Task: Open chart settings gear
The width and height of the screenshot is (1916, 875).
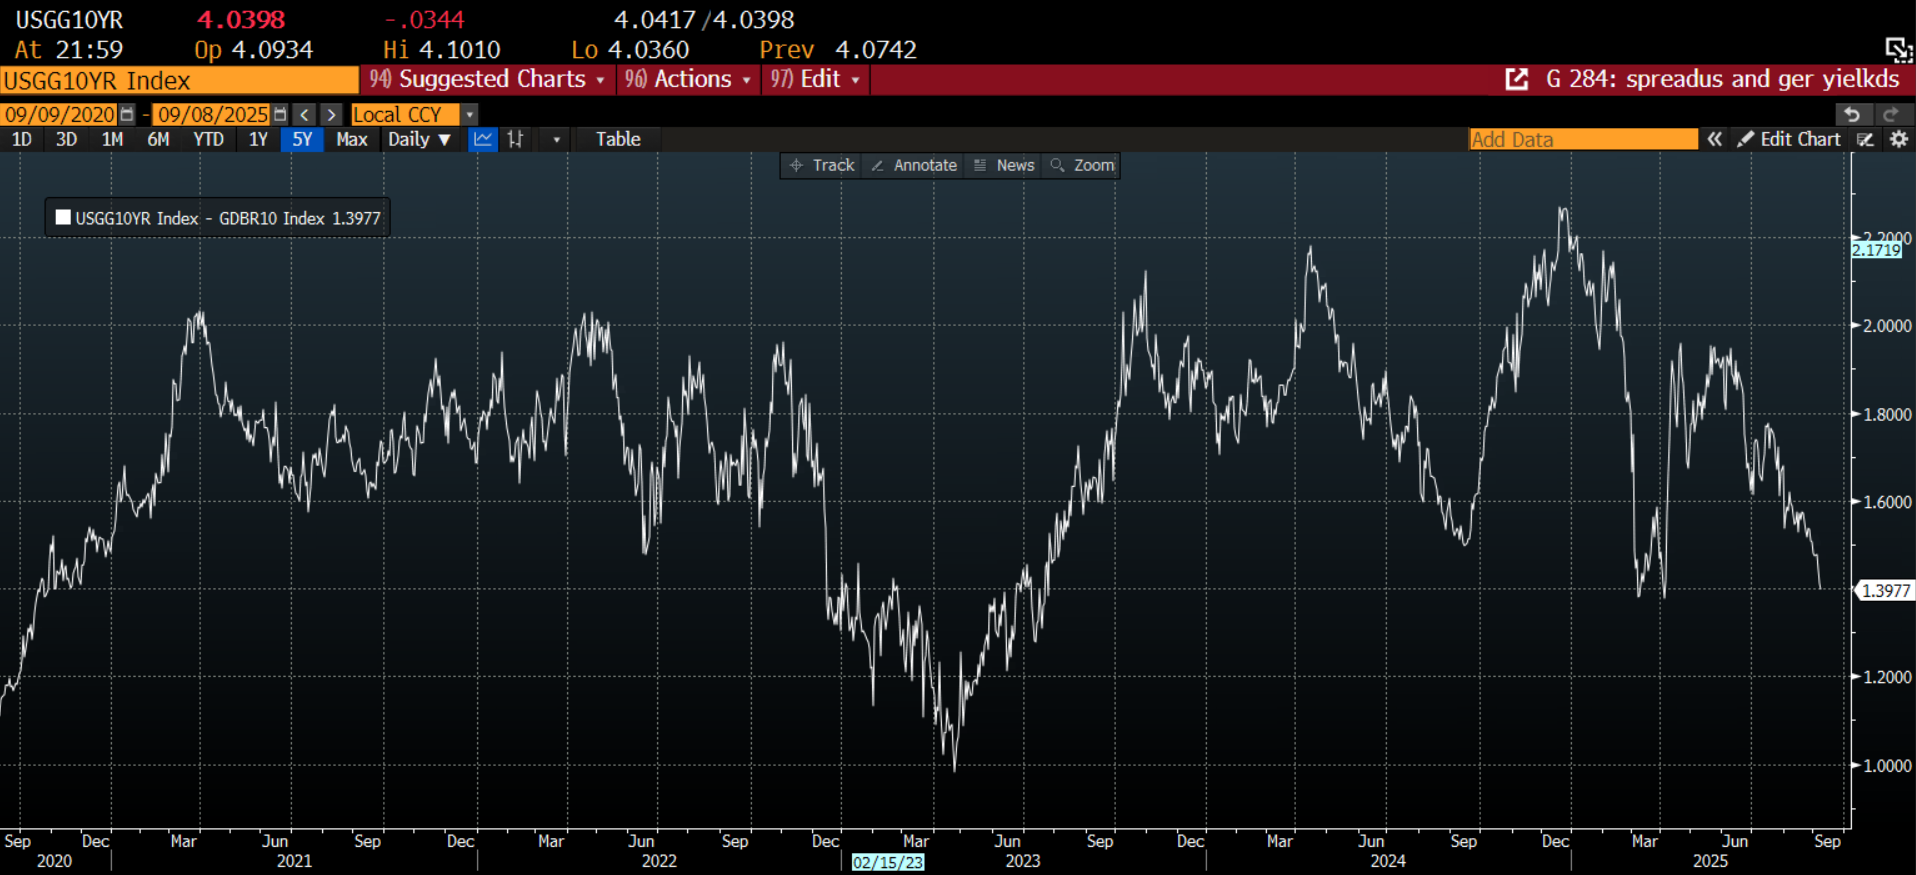Action: coord(1899,140)
